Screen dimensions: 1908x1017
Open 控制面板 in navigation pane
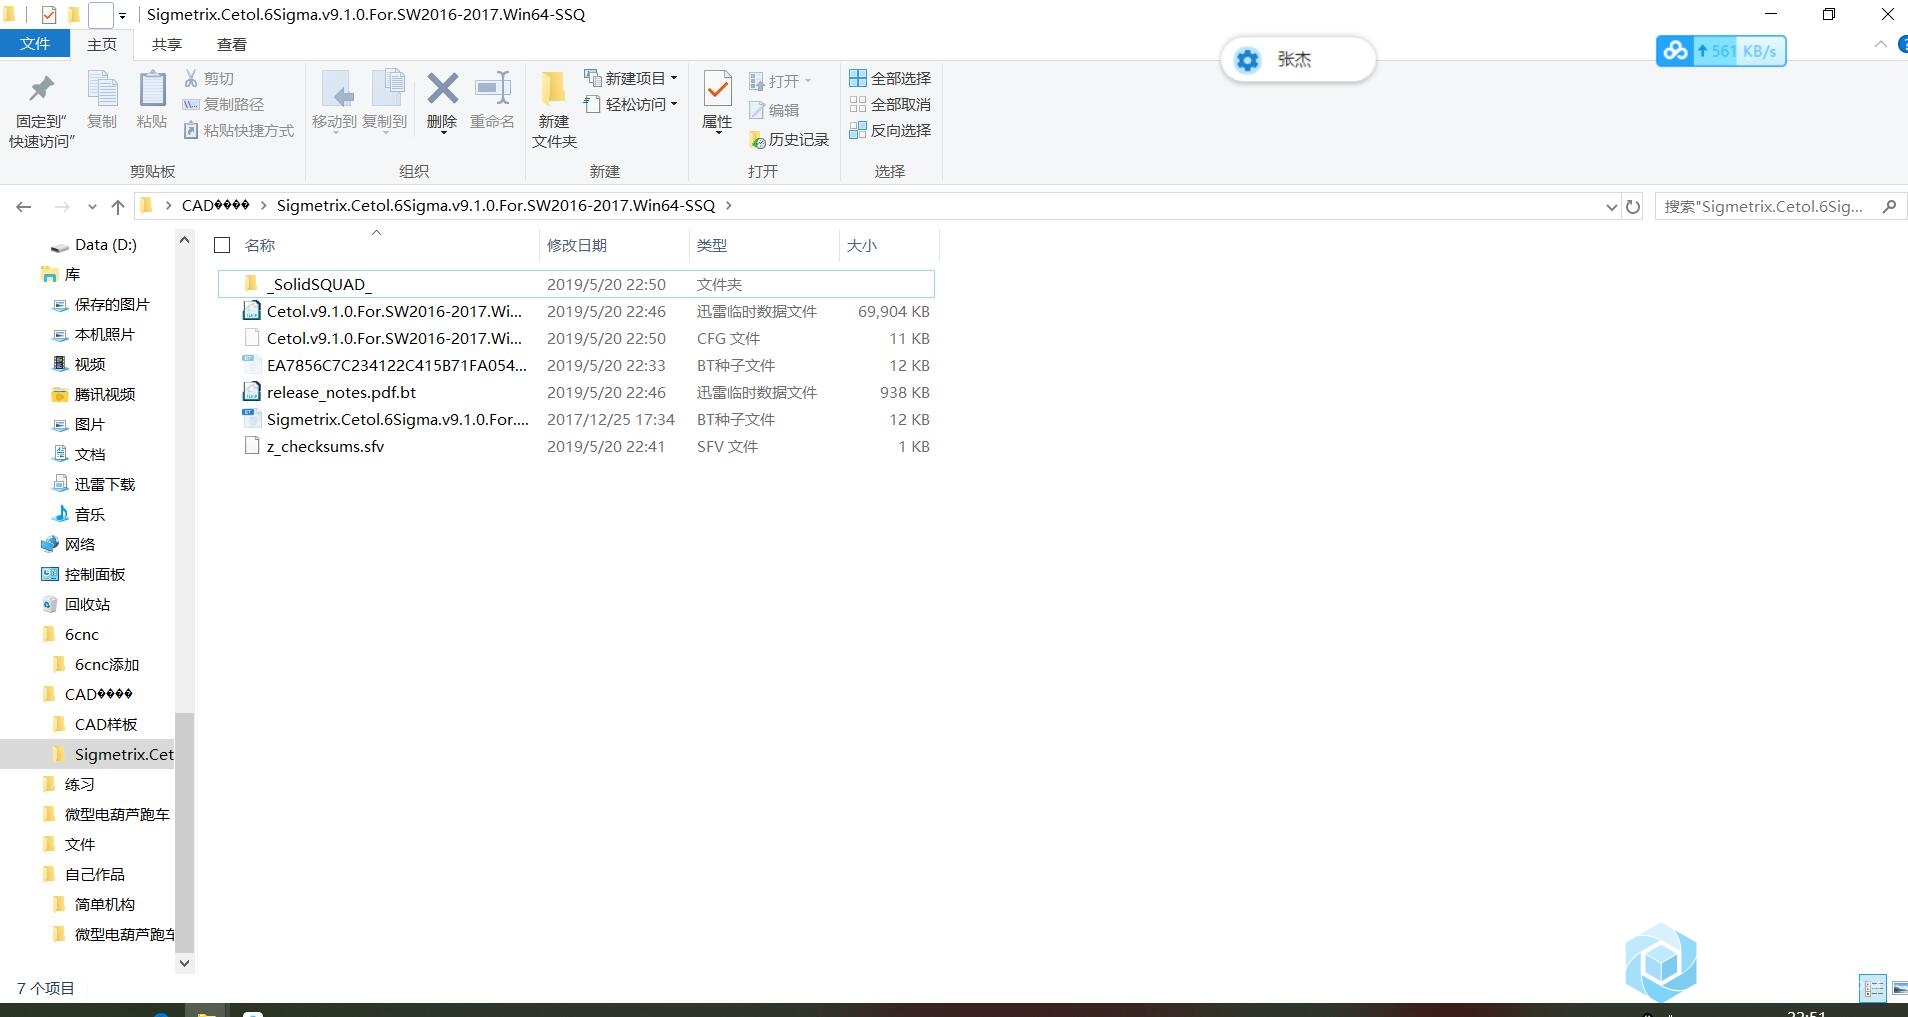tap(94, 574)
